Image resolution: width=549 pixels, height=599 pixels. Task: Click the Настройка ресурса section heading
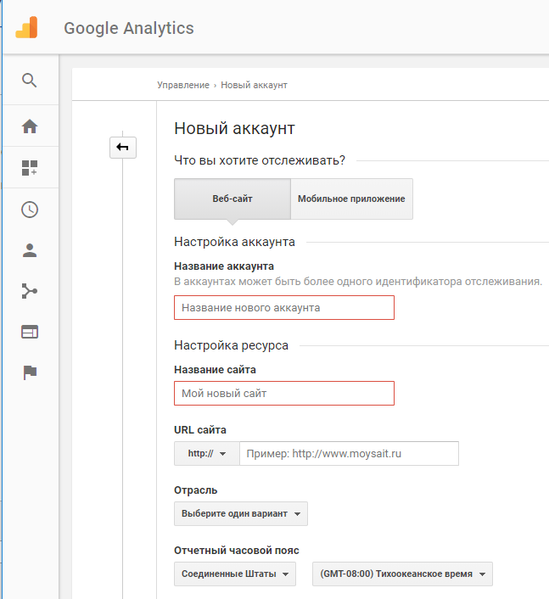[231, 345]
